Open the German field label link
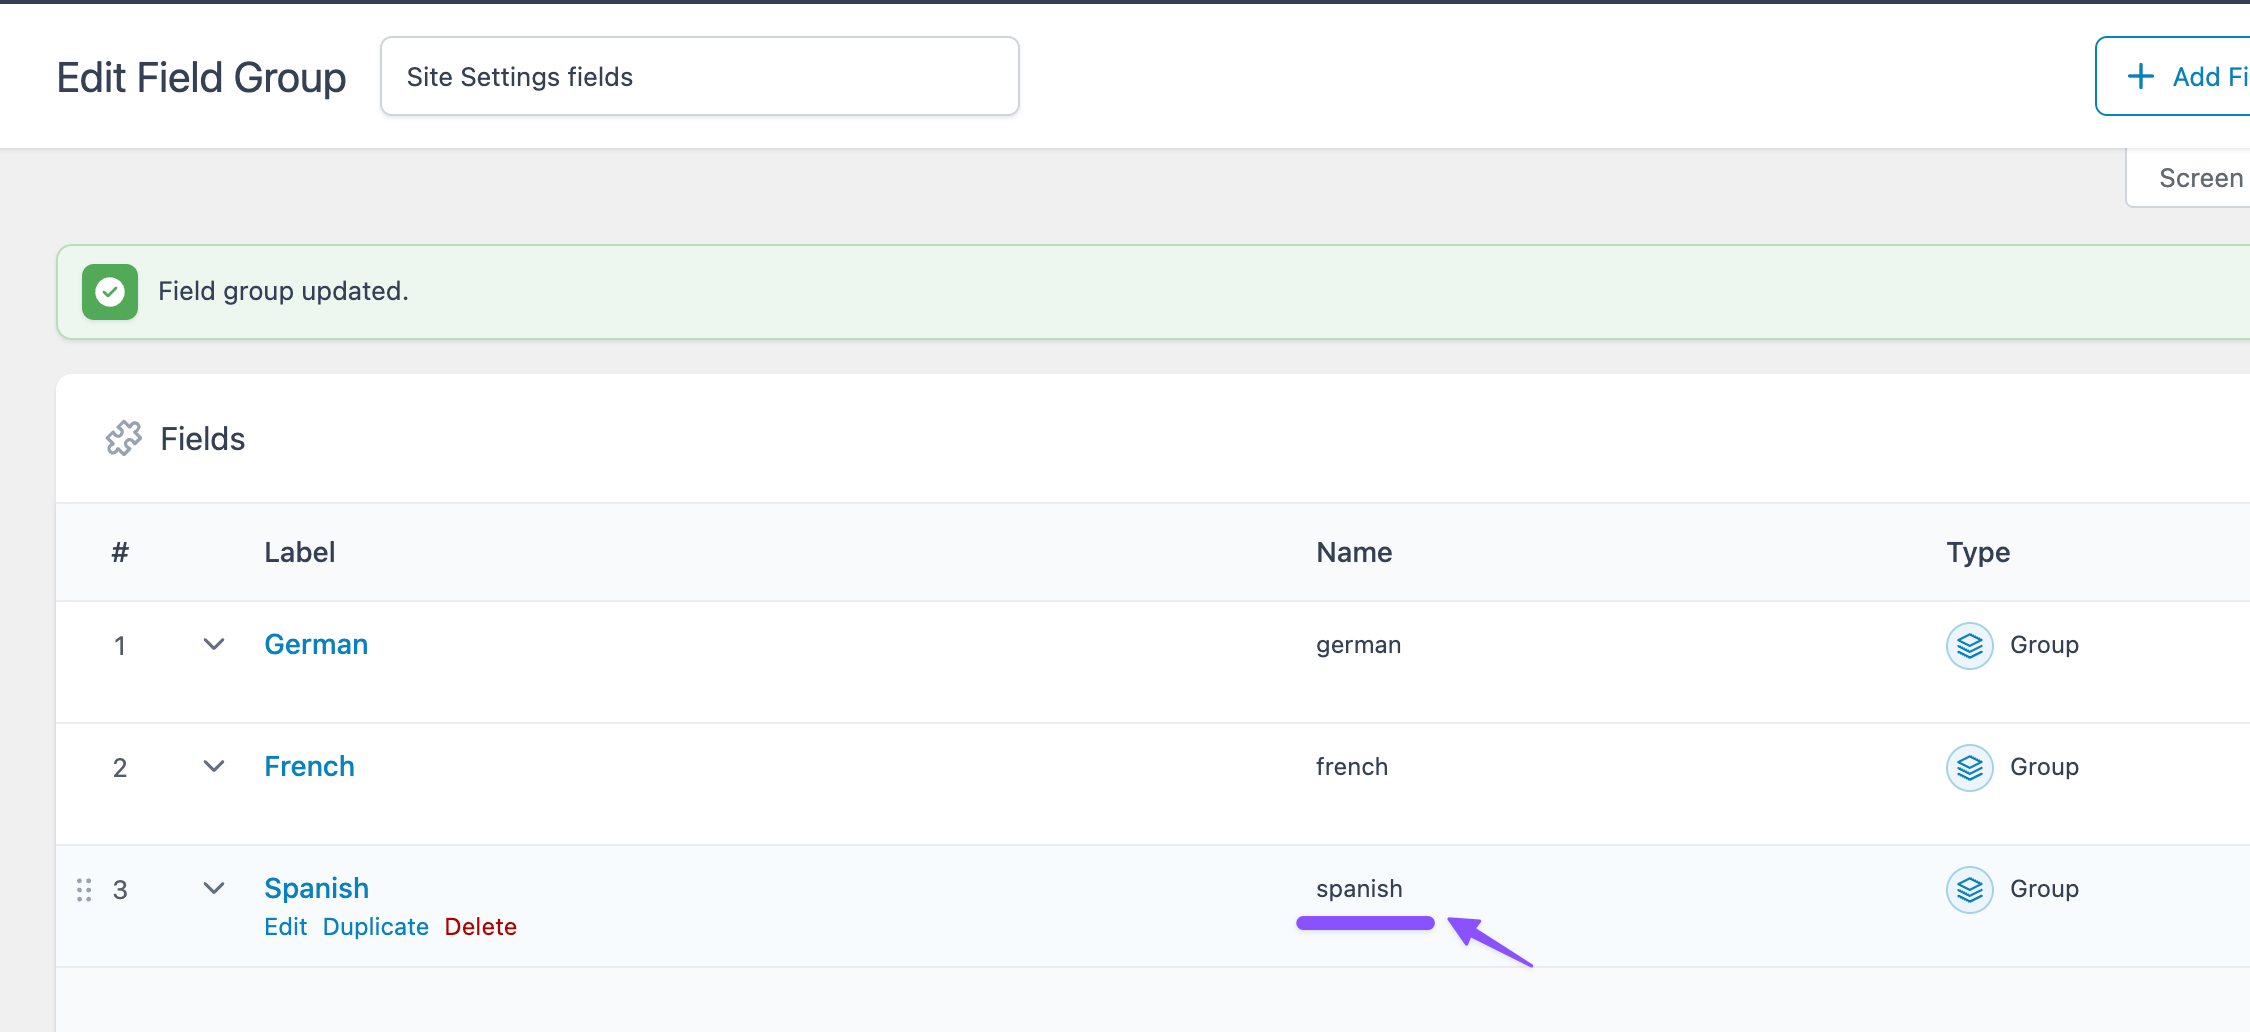Image resolution: width=2250 pixels, height=1032 pixels. pyautogui.click(x=316, y=645)
